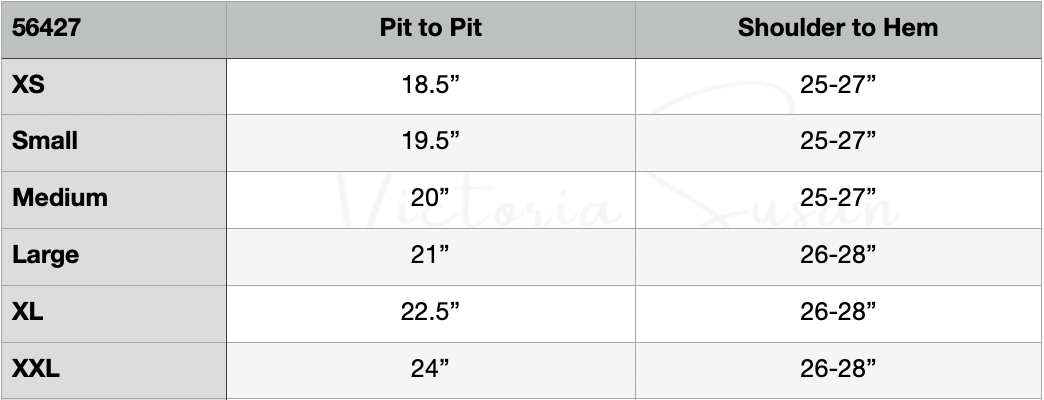Select the Large row label

[46, 255]
